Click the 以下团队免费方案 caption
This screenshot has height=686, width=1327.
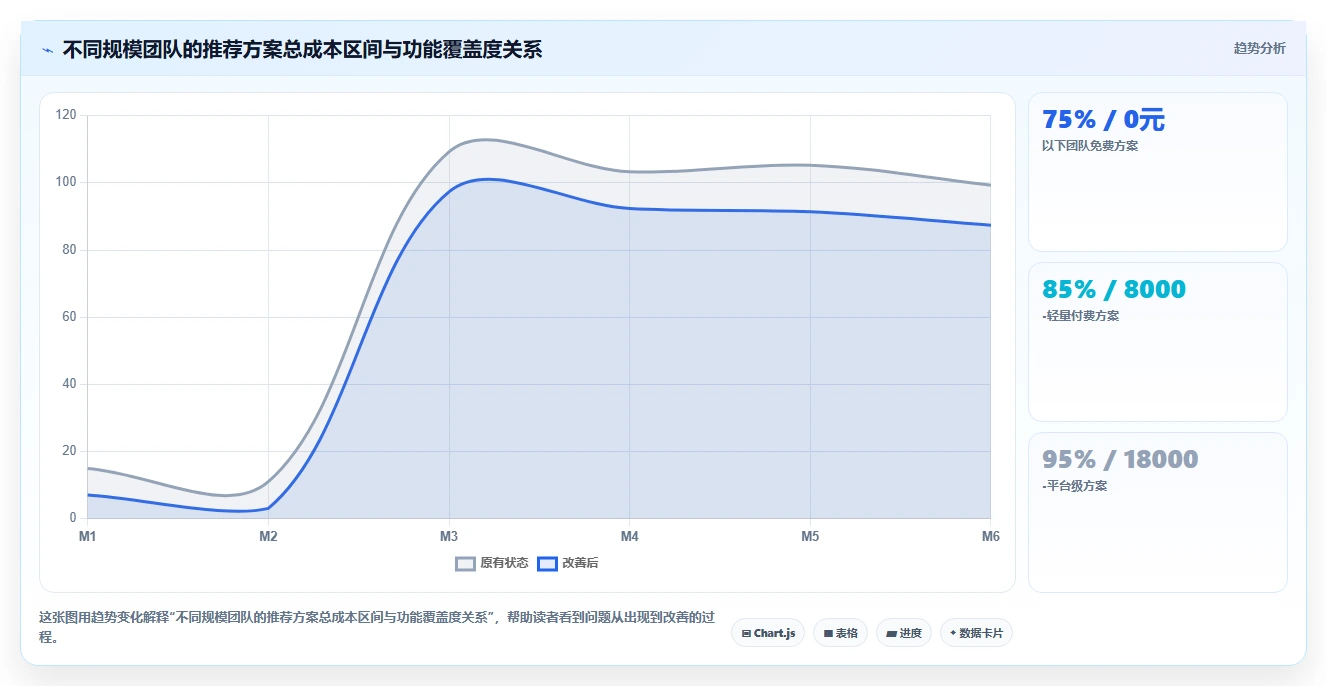tap(1090, 146)
